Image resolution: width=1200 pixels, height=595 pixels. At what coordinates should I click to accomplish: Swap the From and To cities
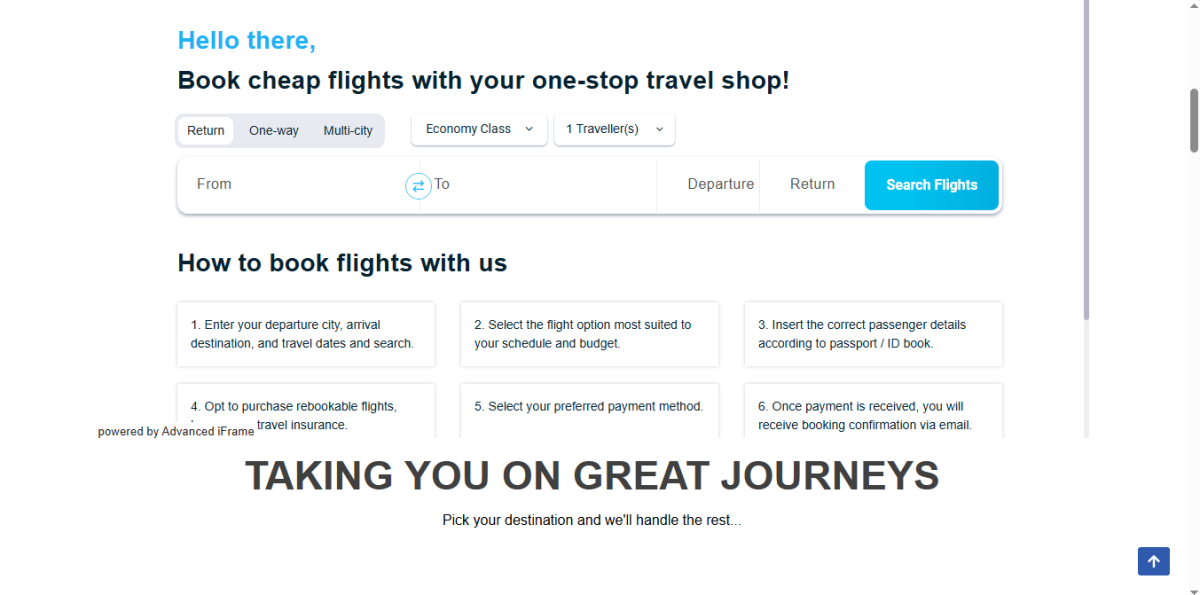pyautogui.click(x=418, y=186)
